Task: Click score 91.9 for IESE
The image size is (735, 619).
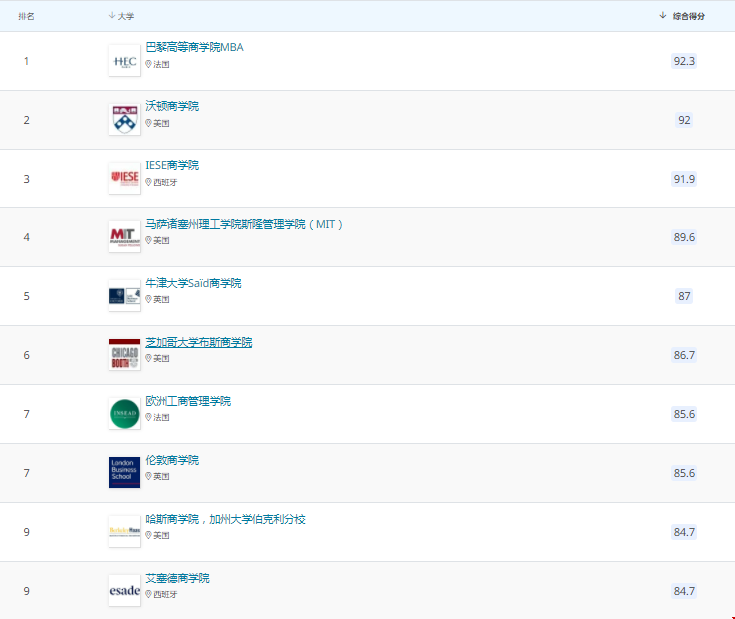Action: (x=684, y=179)
